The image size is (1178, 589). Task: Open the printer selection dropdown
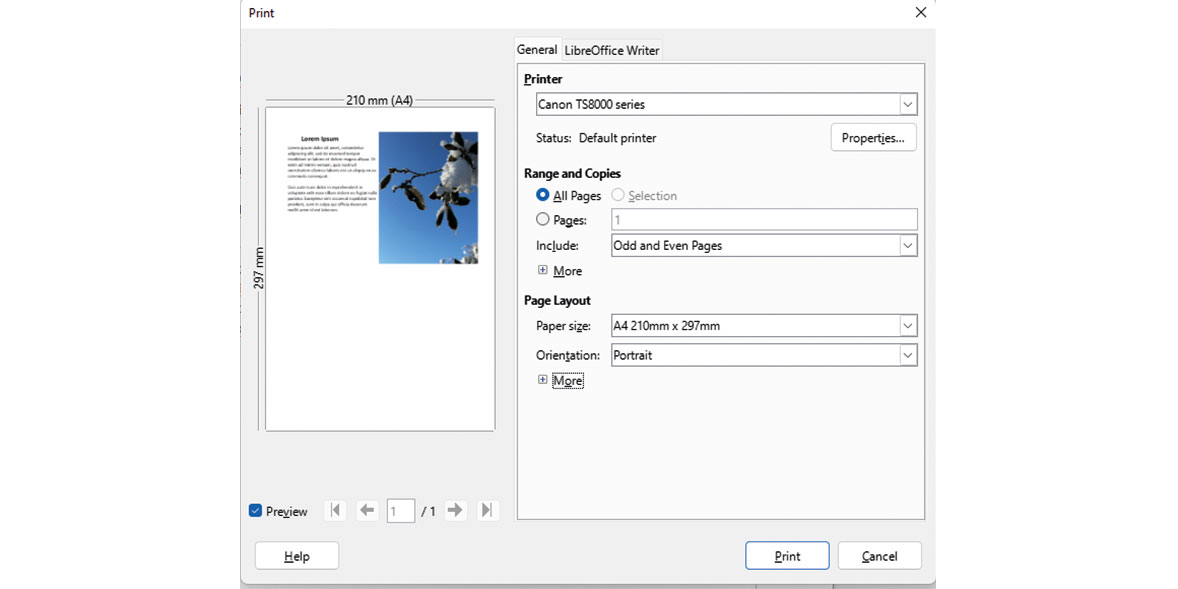pos(908,104)
